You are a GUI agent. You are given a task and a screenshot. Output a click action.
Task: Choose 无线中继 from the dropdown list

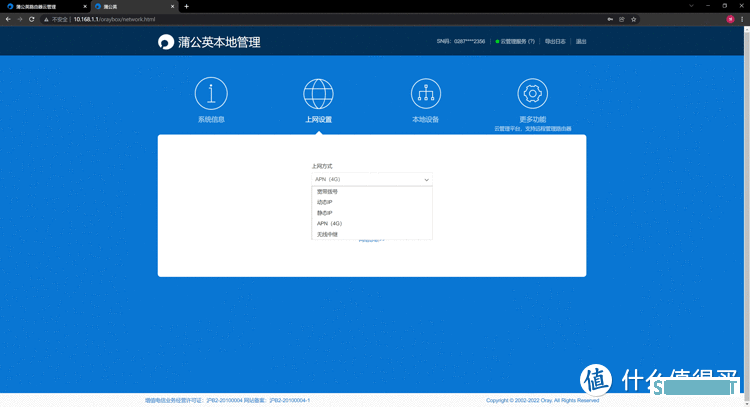click(x=372, y=234)
